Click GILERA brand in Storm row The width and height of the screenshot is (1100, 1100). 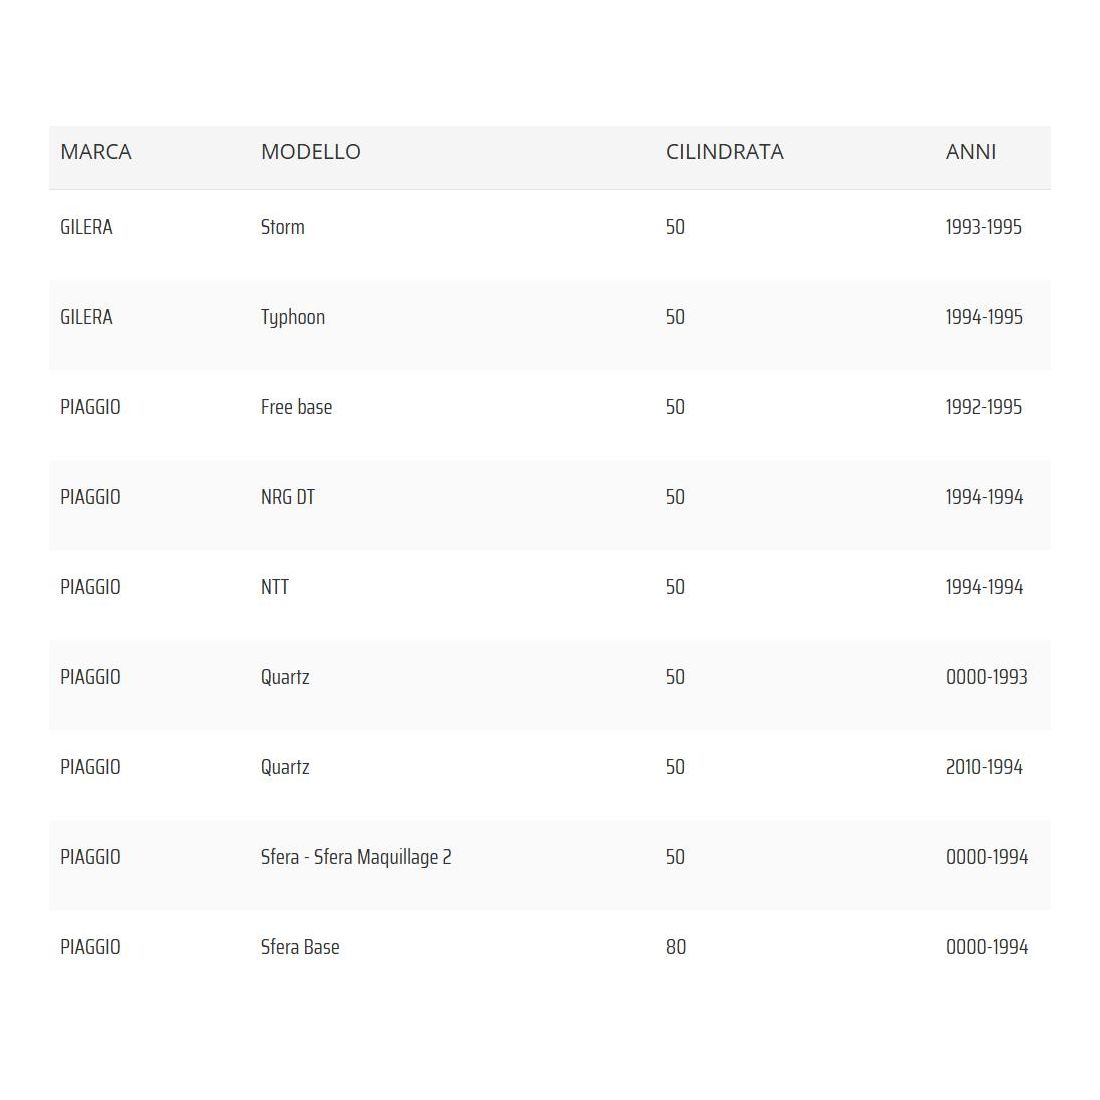(x=86, y=227)
